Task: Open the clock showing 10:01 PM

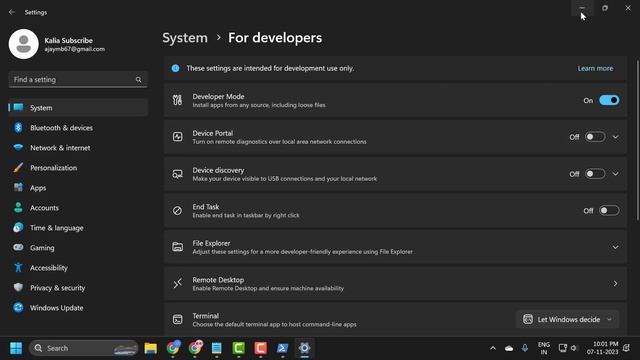Action: point(602,348)
